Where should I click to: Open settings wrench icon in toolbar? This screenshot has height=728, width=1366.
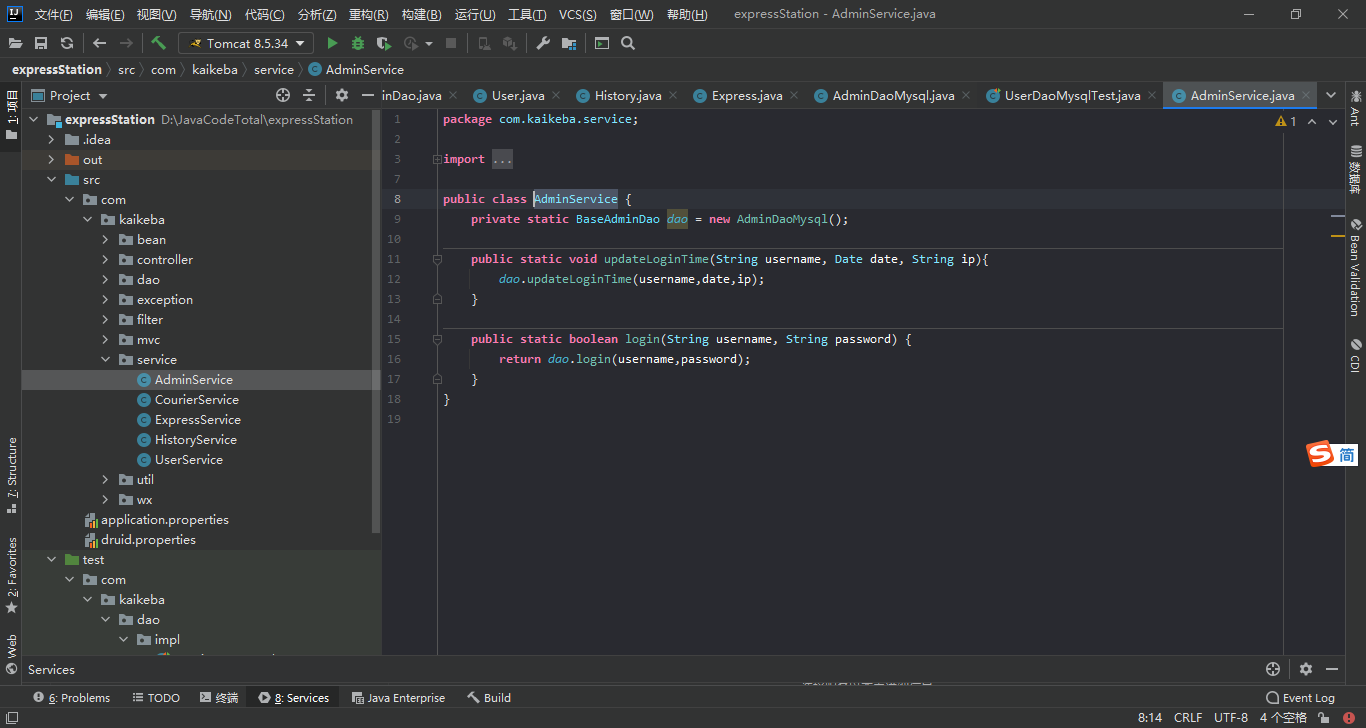(x=543, y=43)
